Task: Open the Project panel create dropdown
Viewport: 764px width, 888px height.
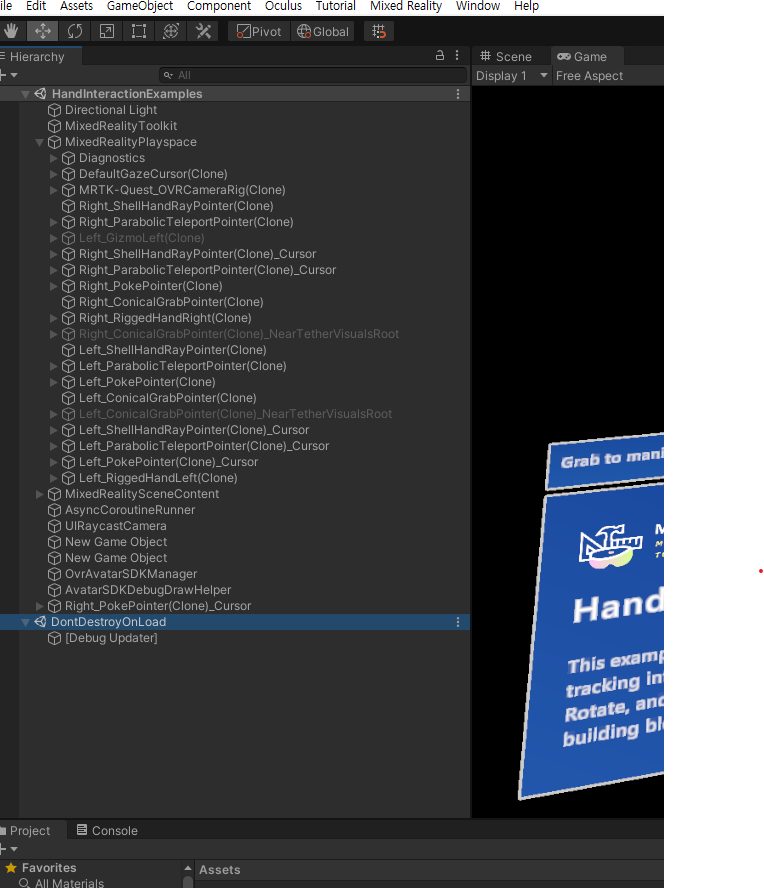Action: coord(10,849)
